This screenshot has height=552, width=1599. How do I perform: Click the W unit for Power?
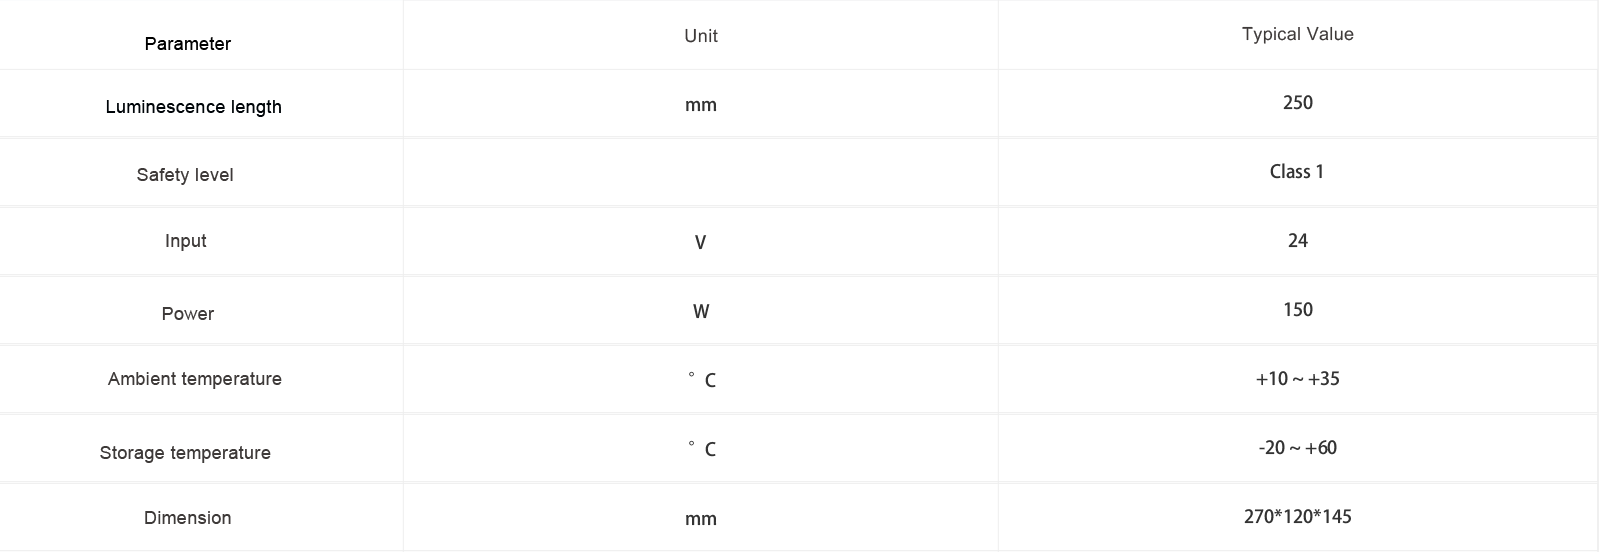701,311
